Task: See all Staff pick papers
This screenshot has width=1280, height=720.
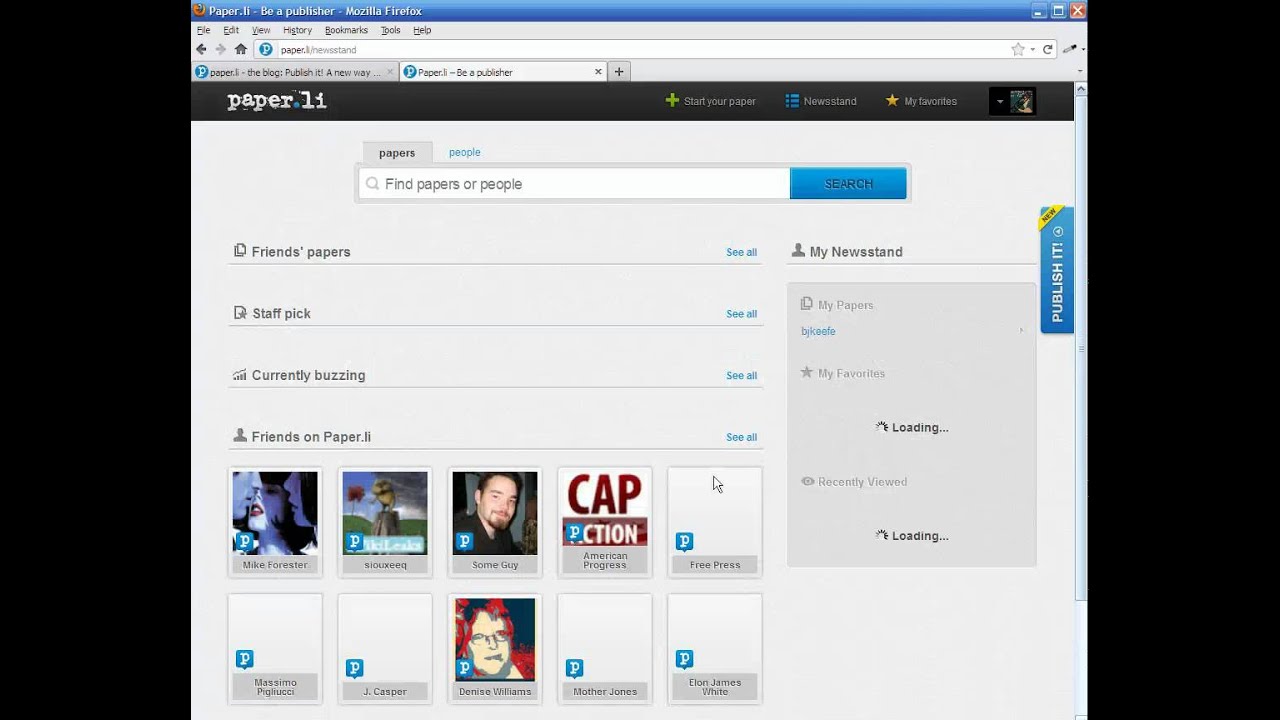Action: [x=741, y=314]
